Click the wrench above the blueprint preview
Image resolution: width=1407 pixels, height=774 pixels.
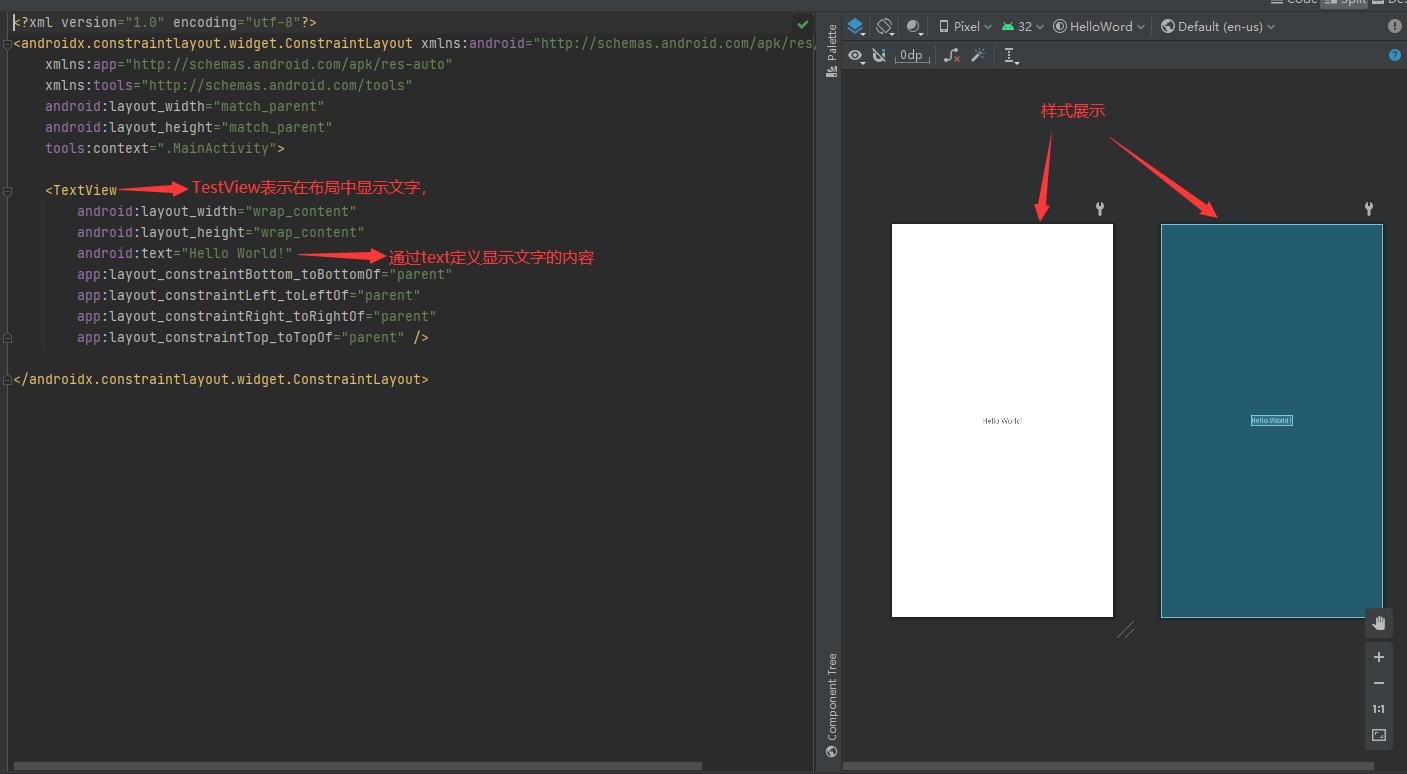[1369, 209]
